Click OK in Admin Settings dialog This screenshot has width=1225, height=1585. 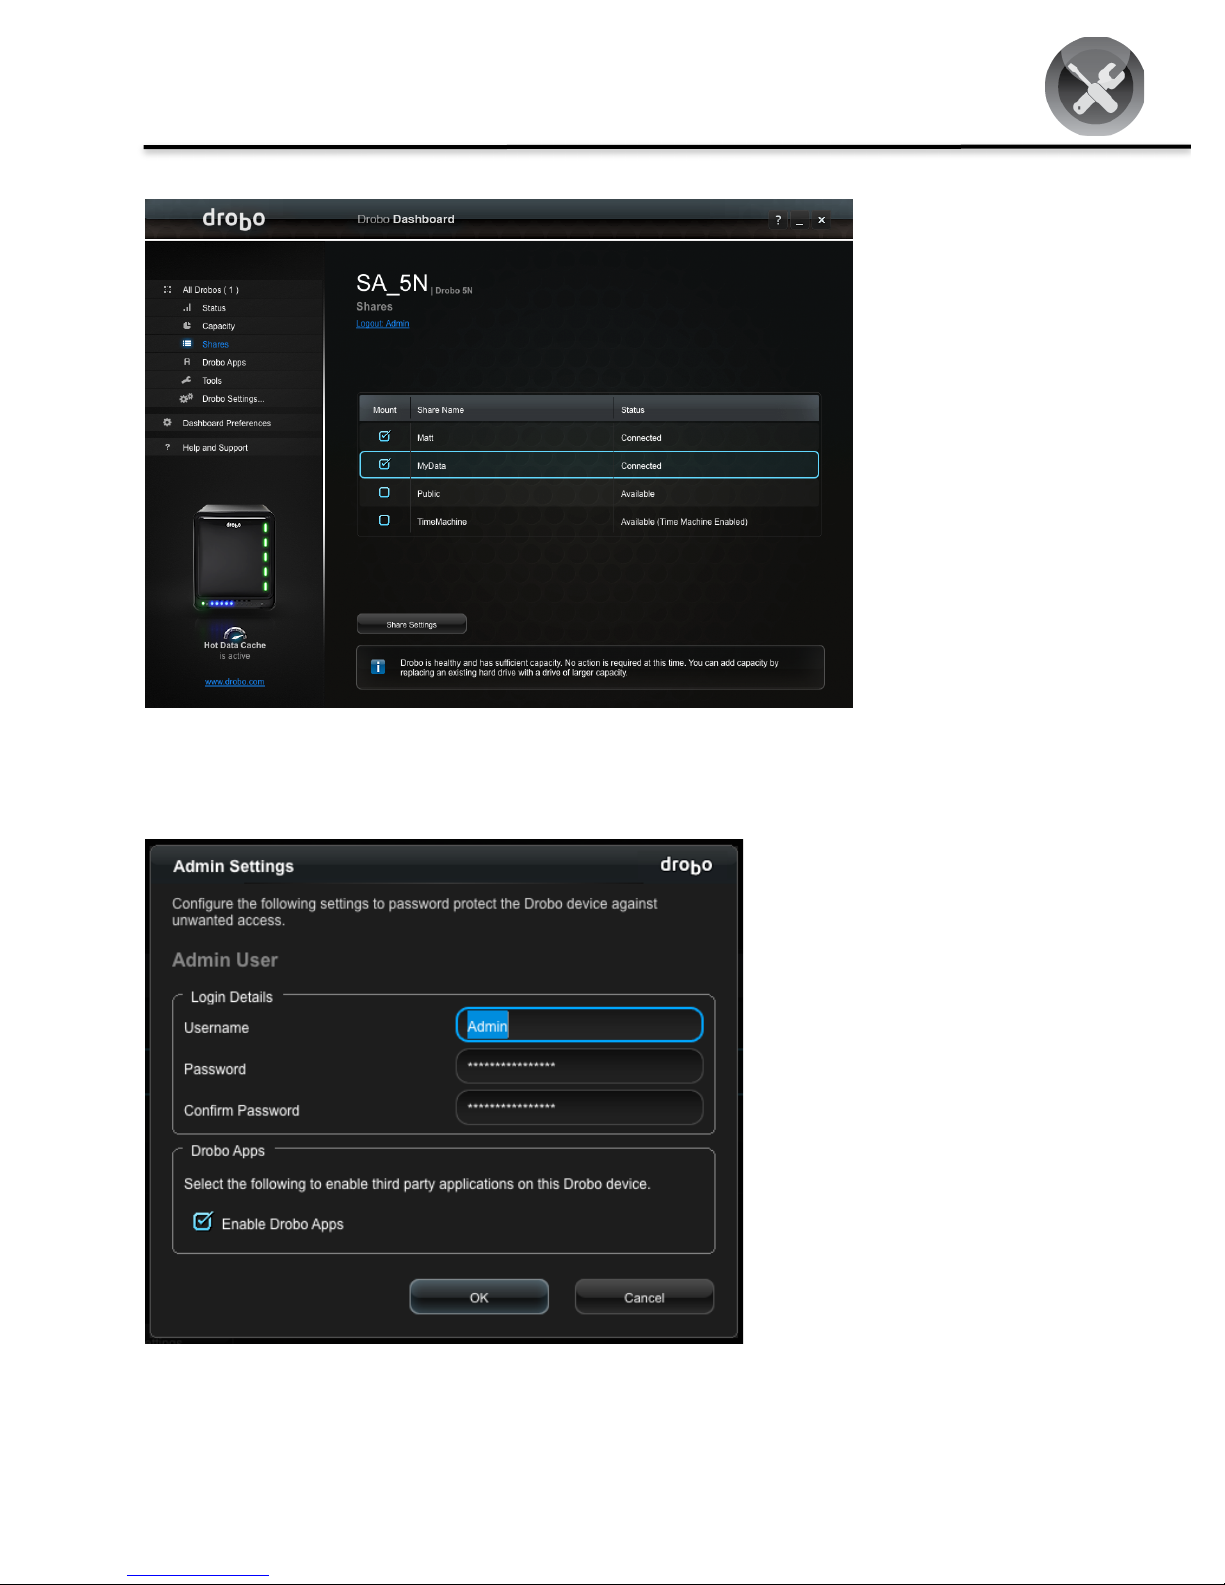[479, 1297]
